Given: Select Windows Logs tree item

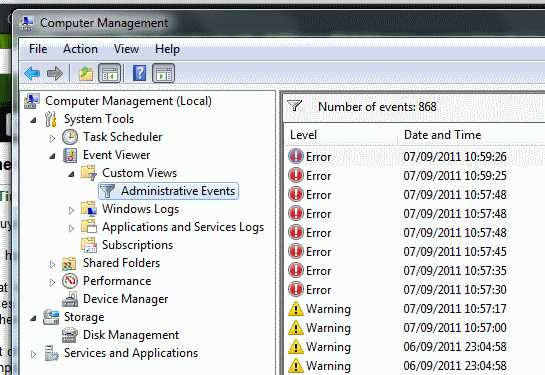Looking at the screenshot, I should [x=140, y=209].
